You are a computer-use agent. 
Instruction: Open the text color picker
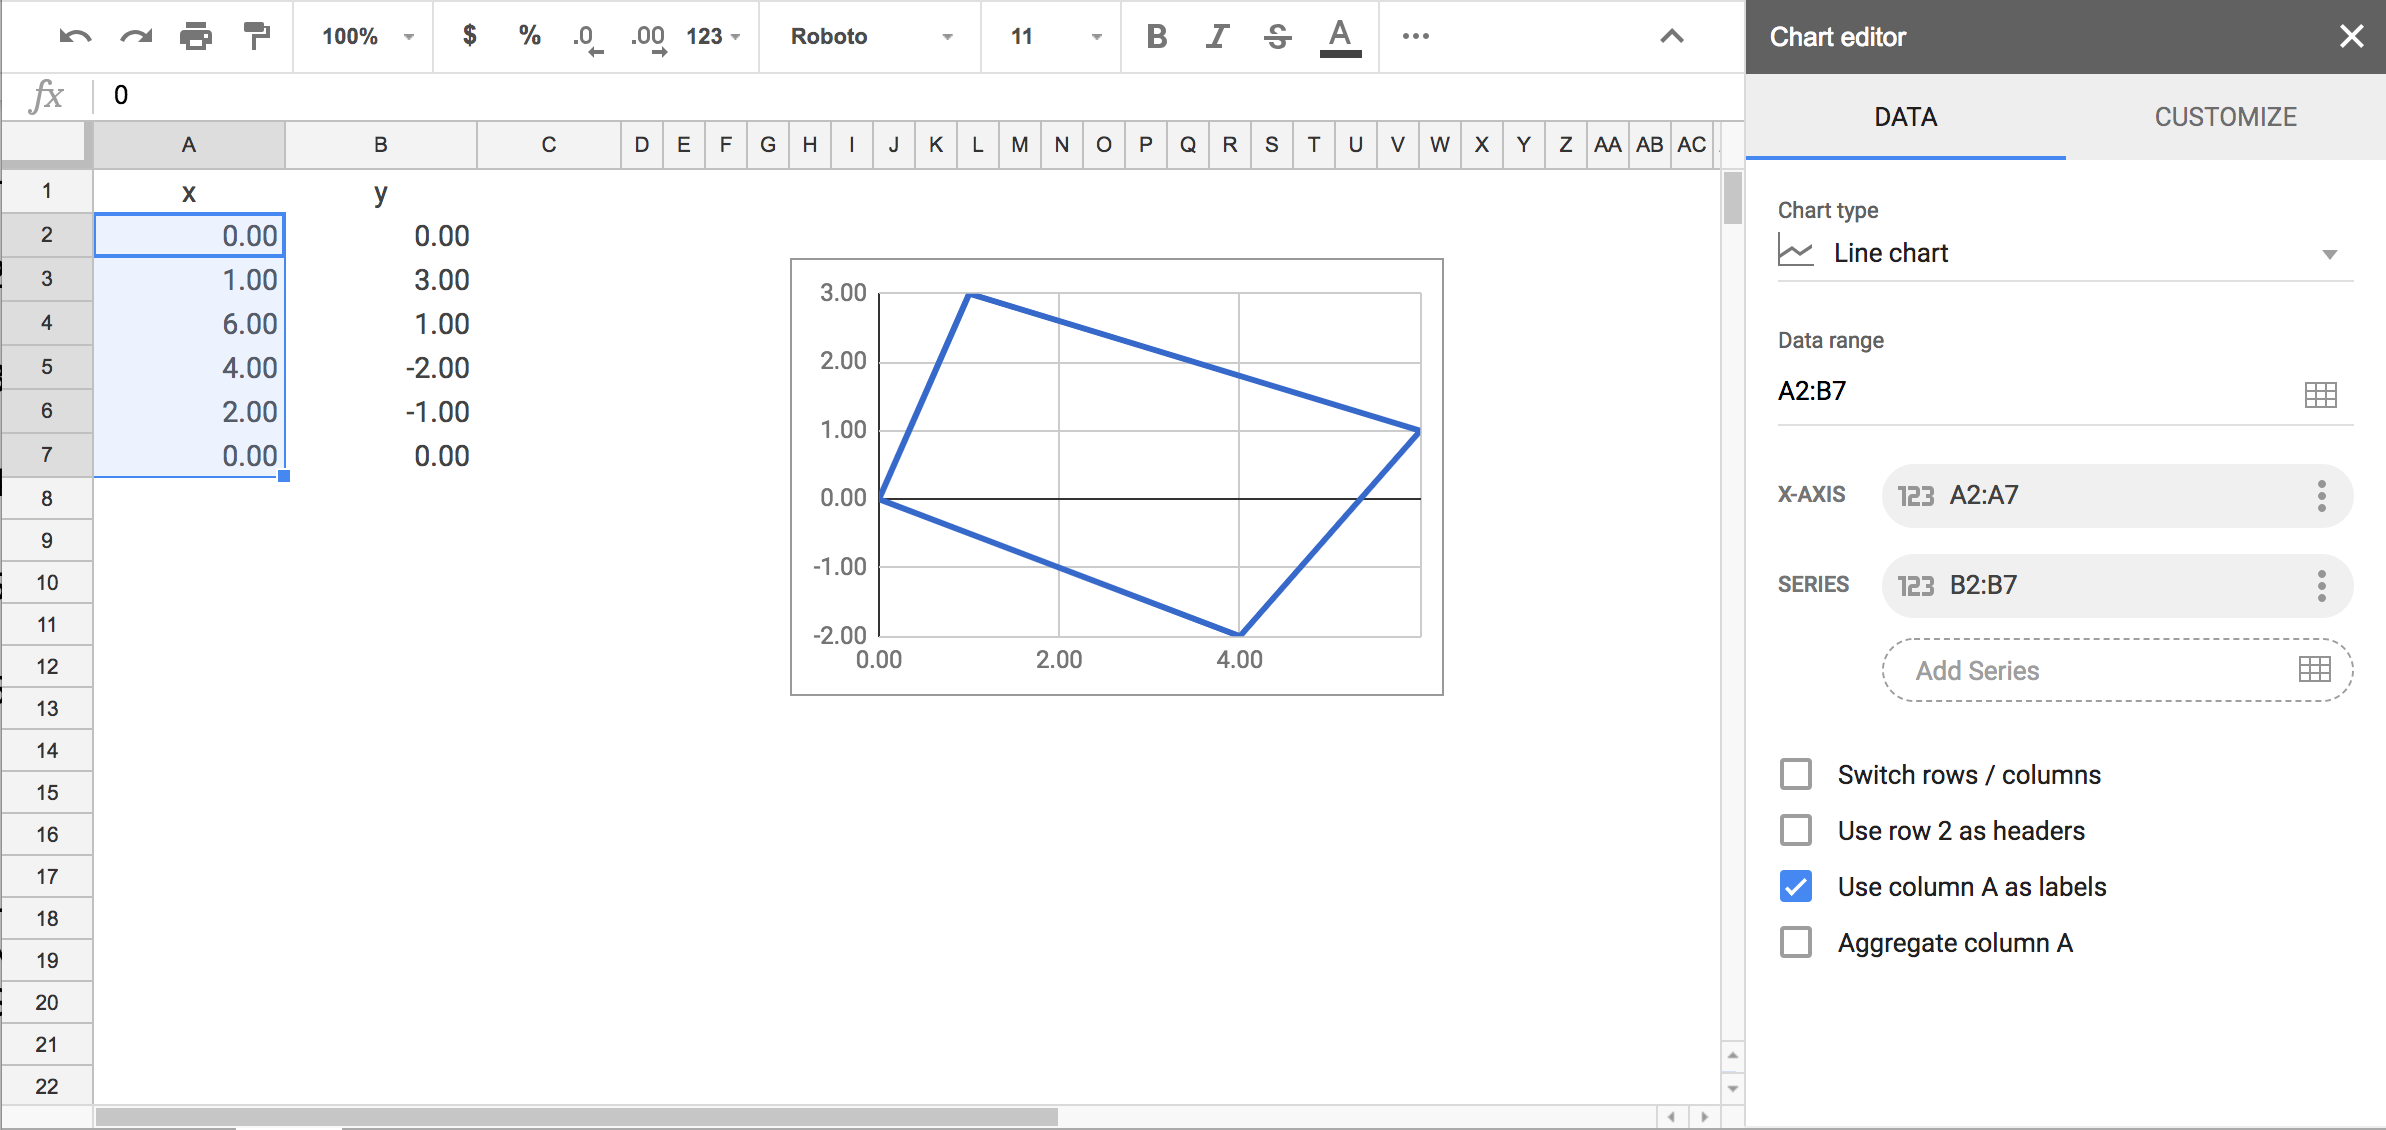pyautogui.click(x=1340, y=38)
